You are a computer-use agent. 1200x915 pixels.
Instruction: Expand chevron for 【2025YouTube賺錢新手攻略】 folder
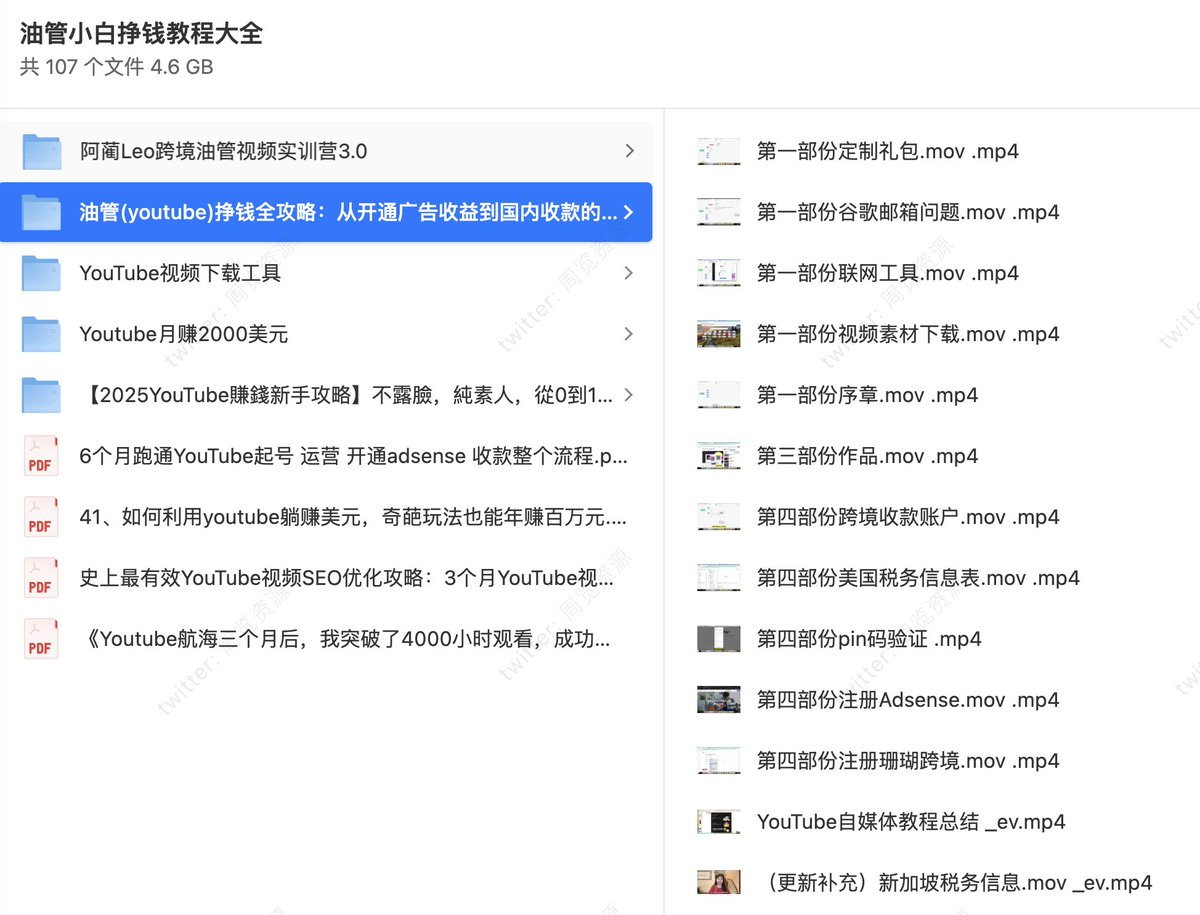629,395
